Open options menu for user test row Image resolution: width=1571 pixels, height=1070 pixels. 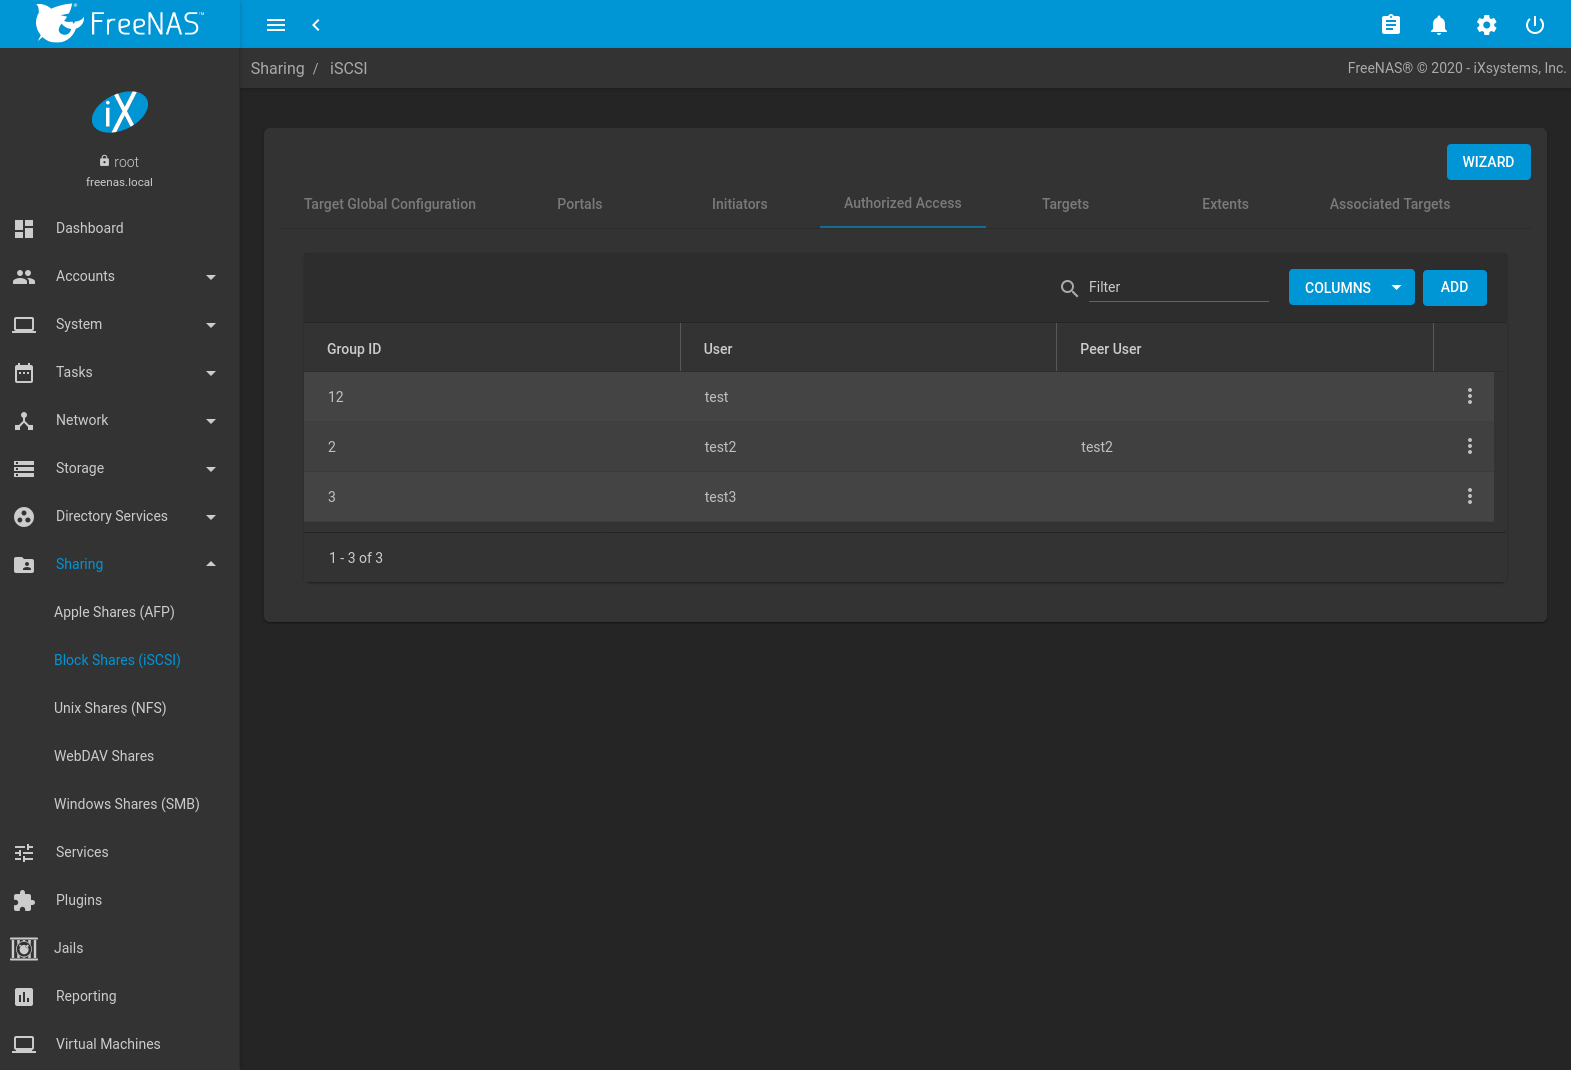point(1469,397)
